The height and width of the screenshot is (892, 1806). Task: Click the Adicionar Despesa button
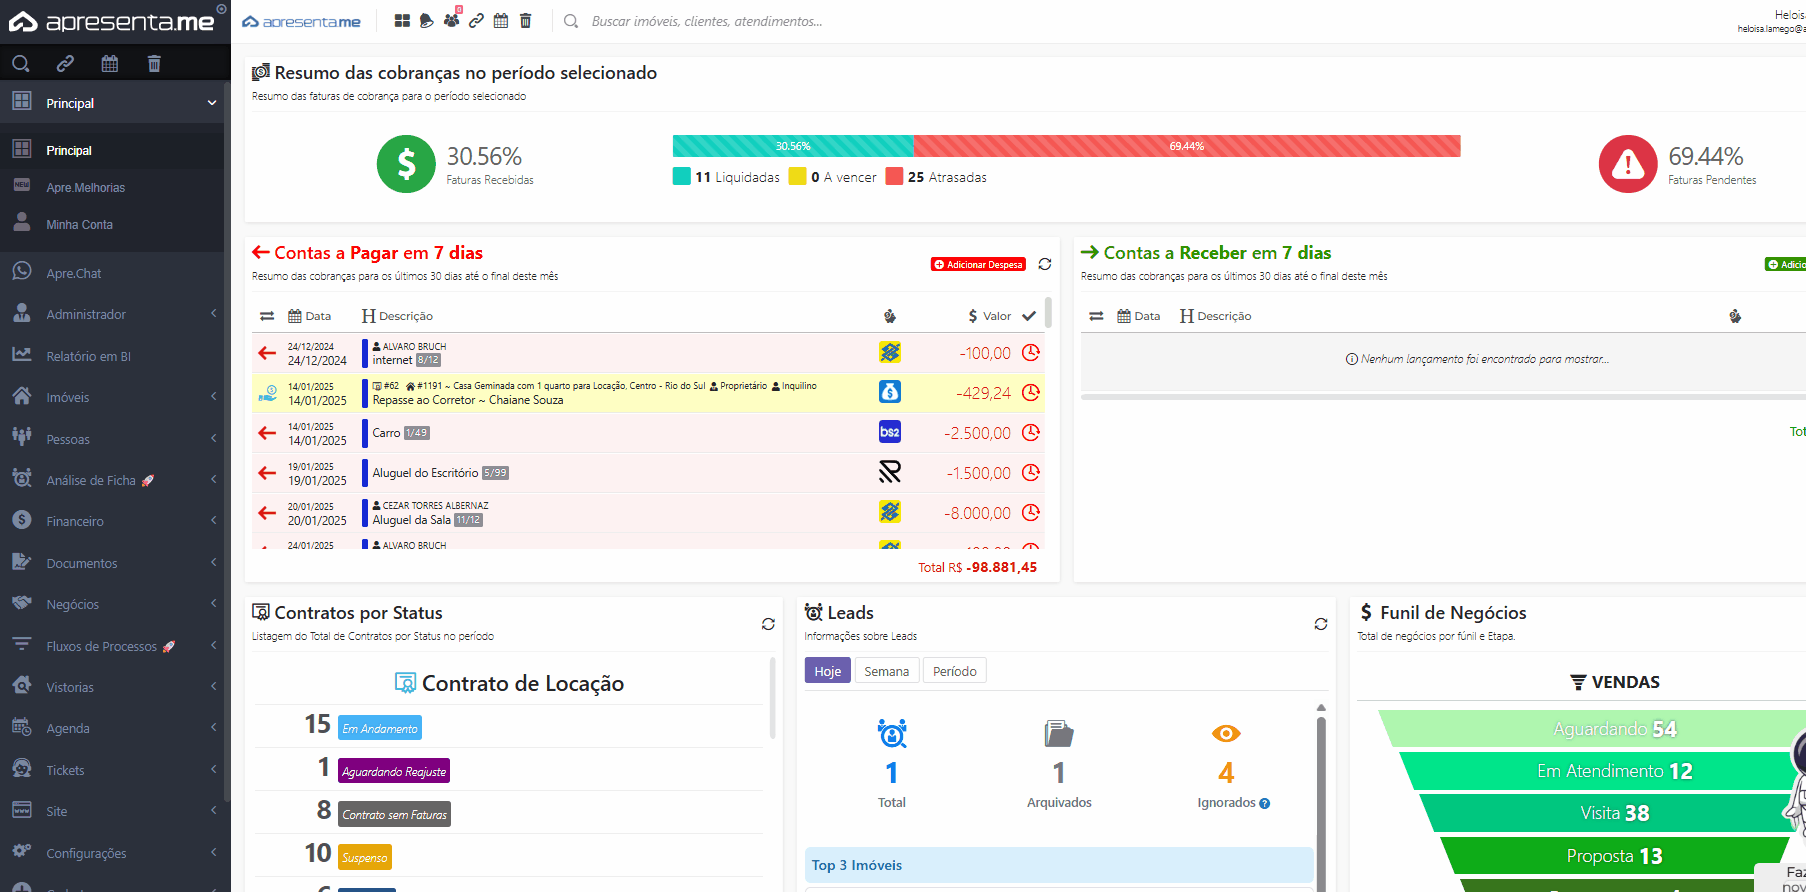(x=978, y=265)
